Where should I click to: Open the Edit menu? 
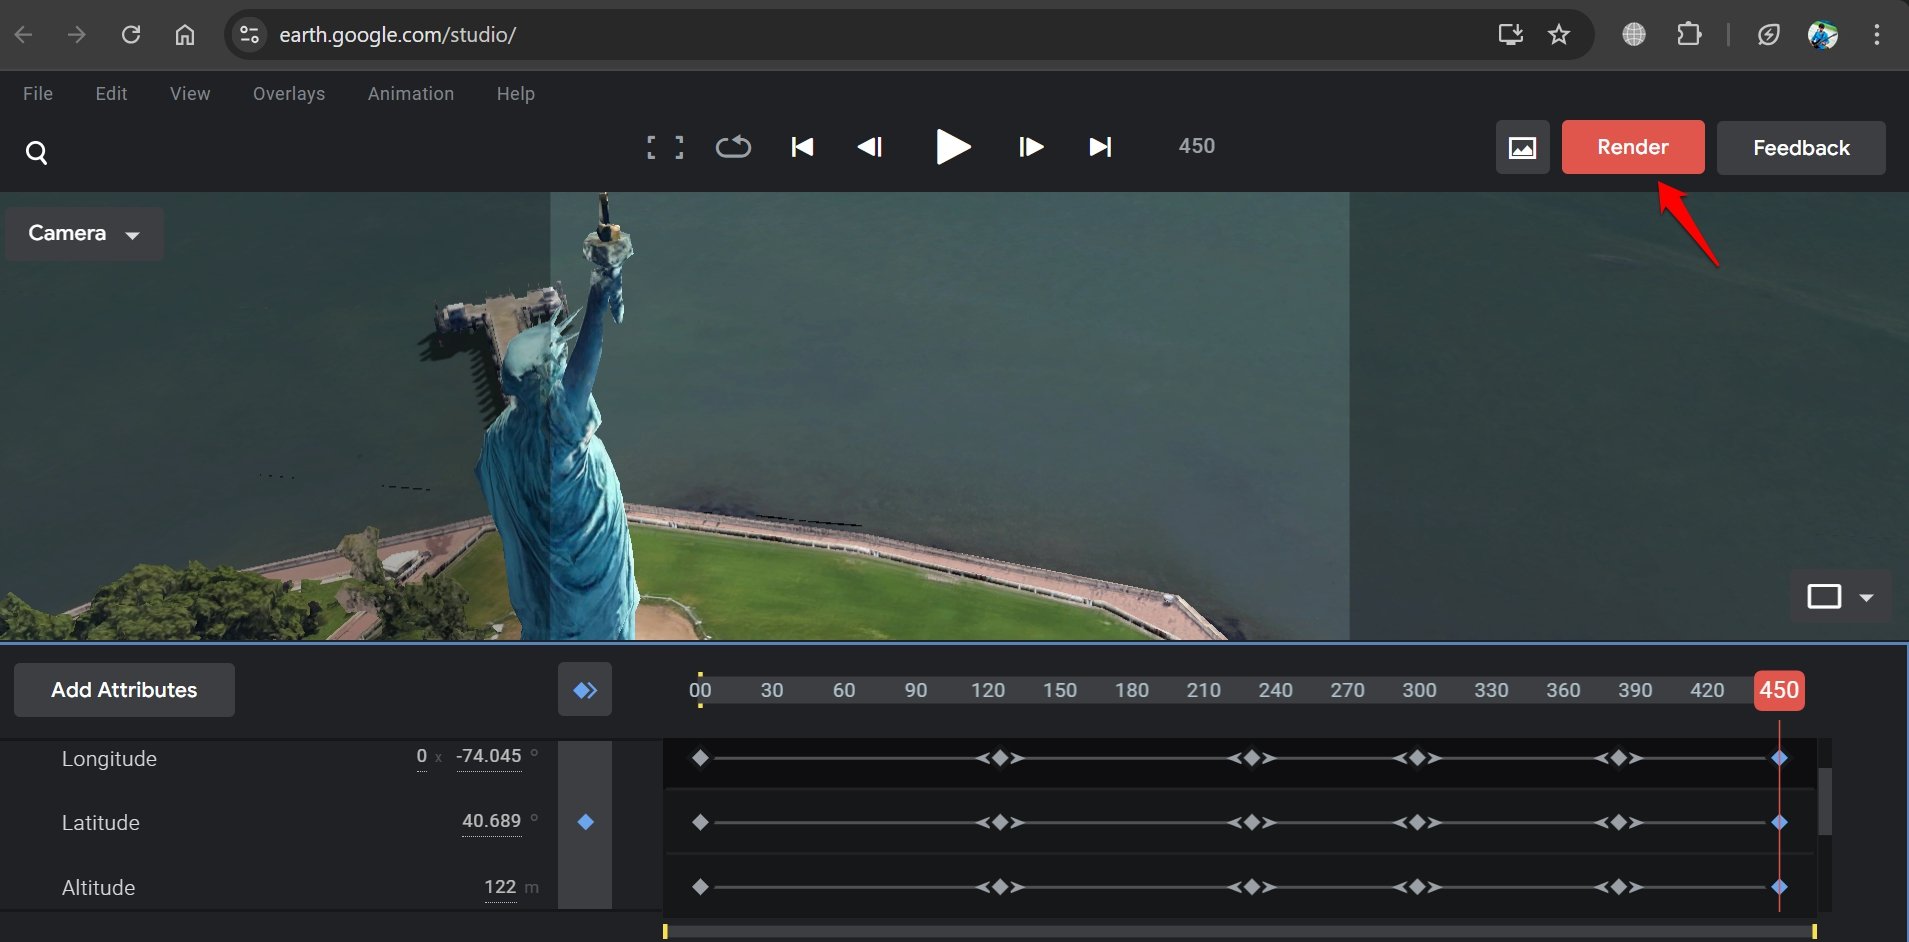[111, 93]
